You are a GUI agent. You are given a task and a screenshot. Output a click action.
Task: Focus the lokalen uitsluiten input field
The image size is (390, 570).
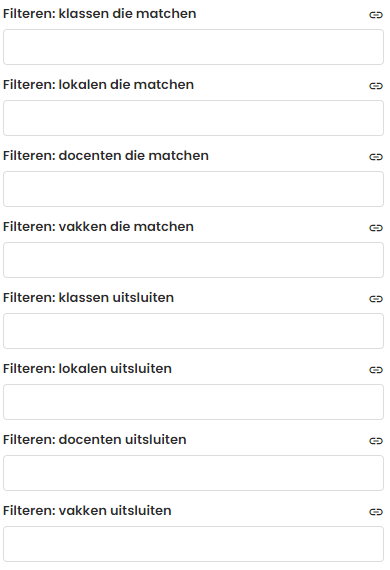coord(193,402)
